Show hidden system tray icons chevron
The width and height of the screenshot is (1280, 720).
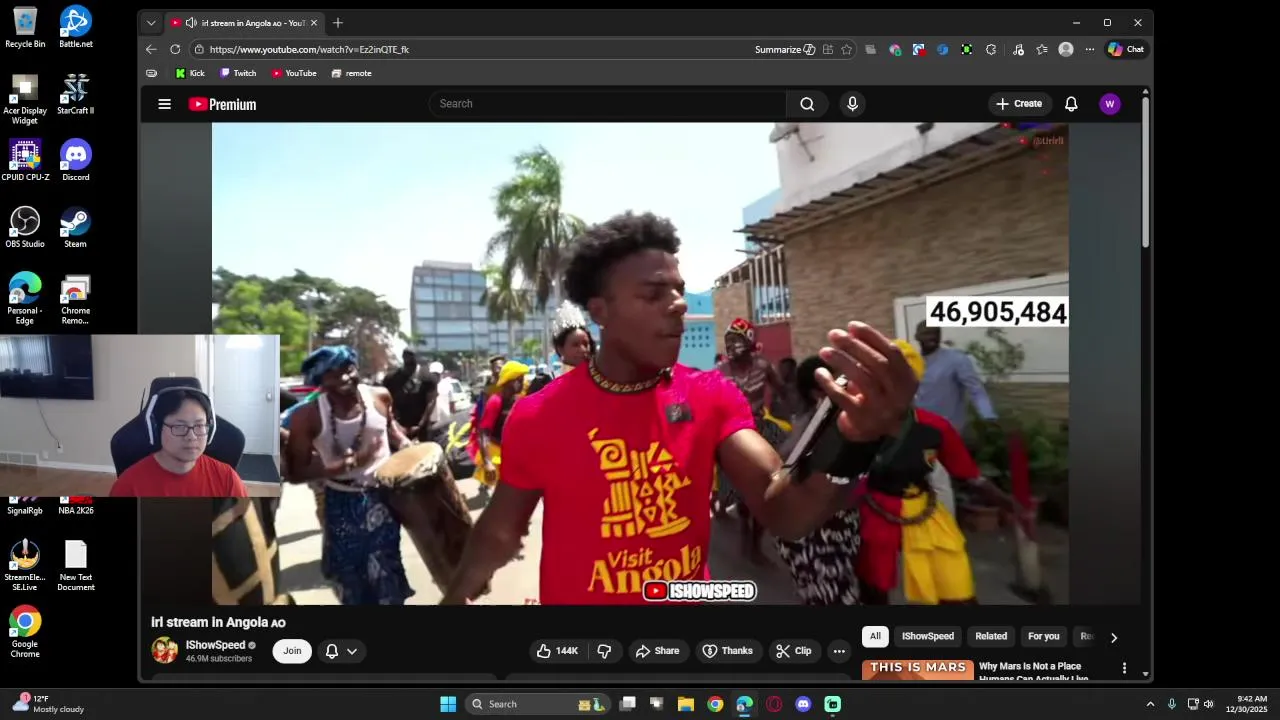point(1150,704)
